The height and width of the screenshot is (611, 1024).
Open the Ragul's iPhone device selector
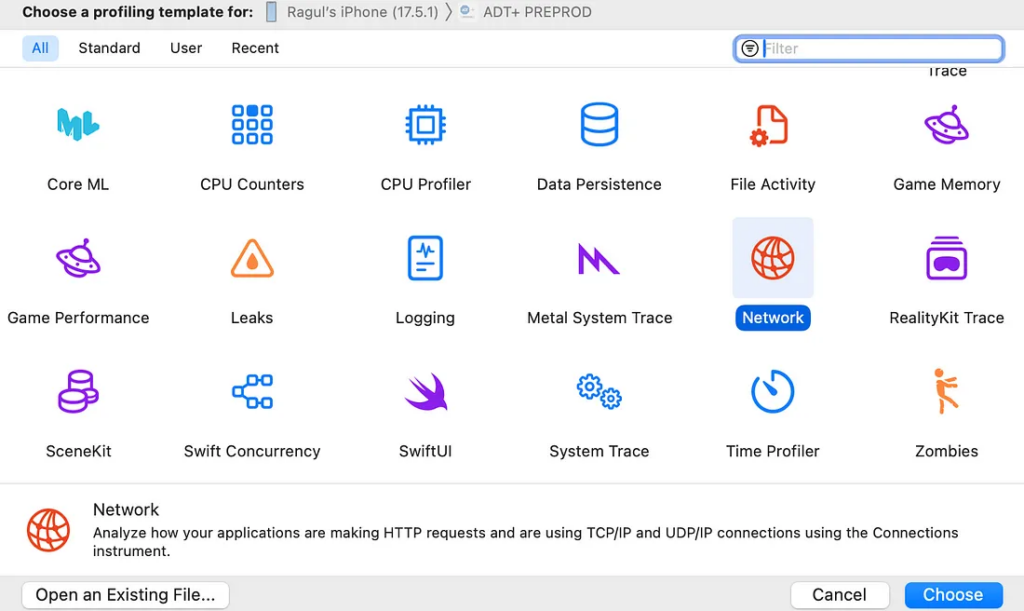(353, 12)
